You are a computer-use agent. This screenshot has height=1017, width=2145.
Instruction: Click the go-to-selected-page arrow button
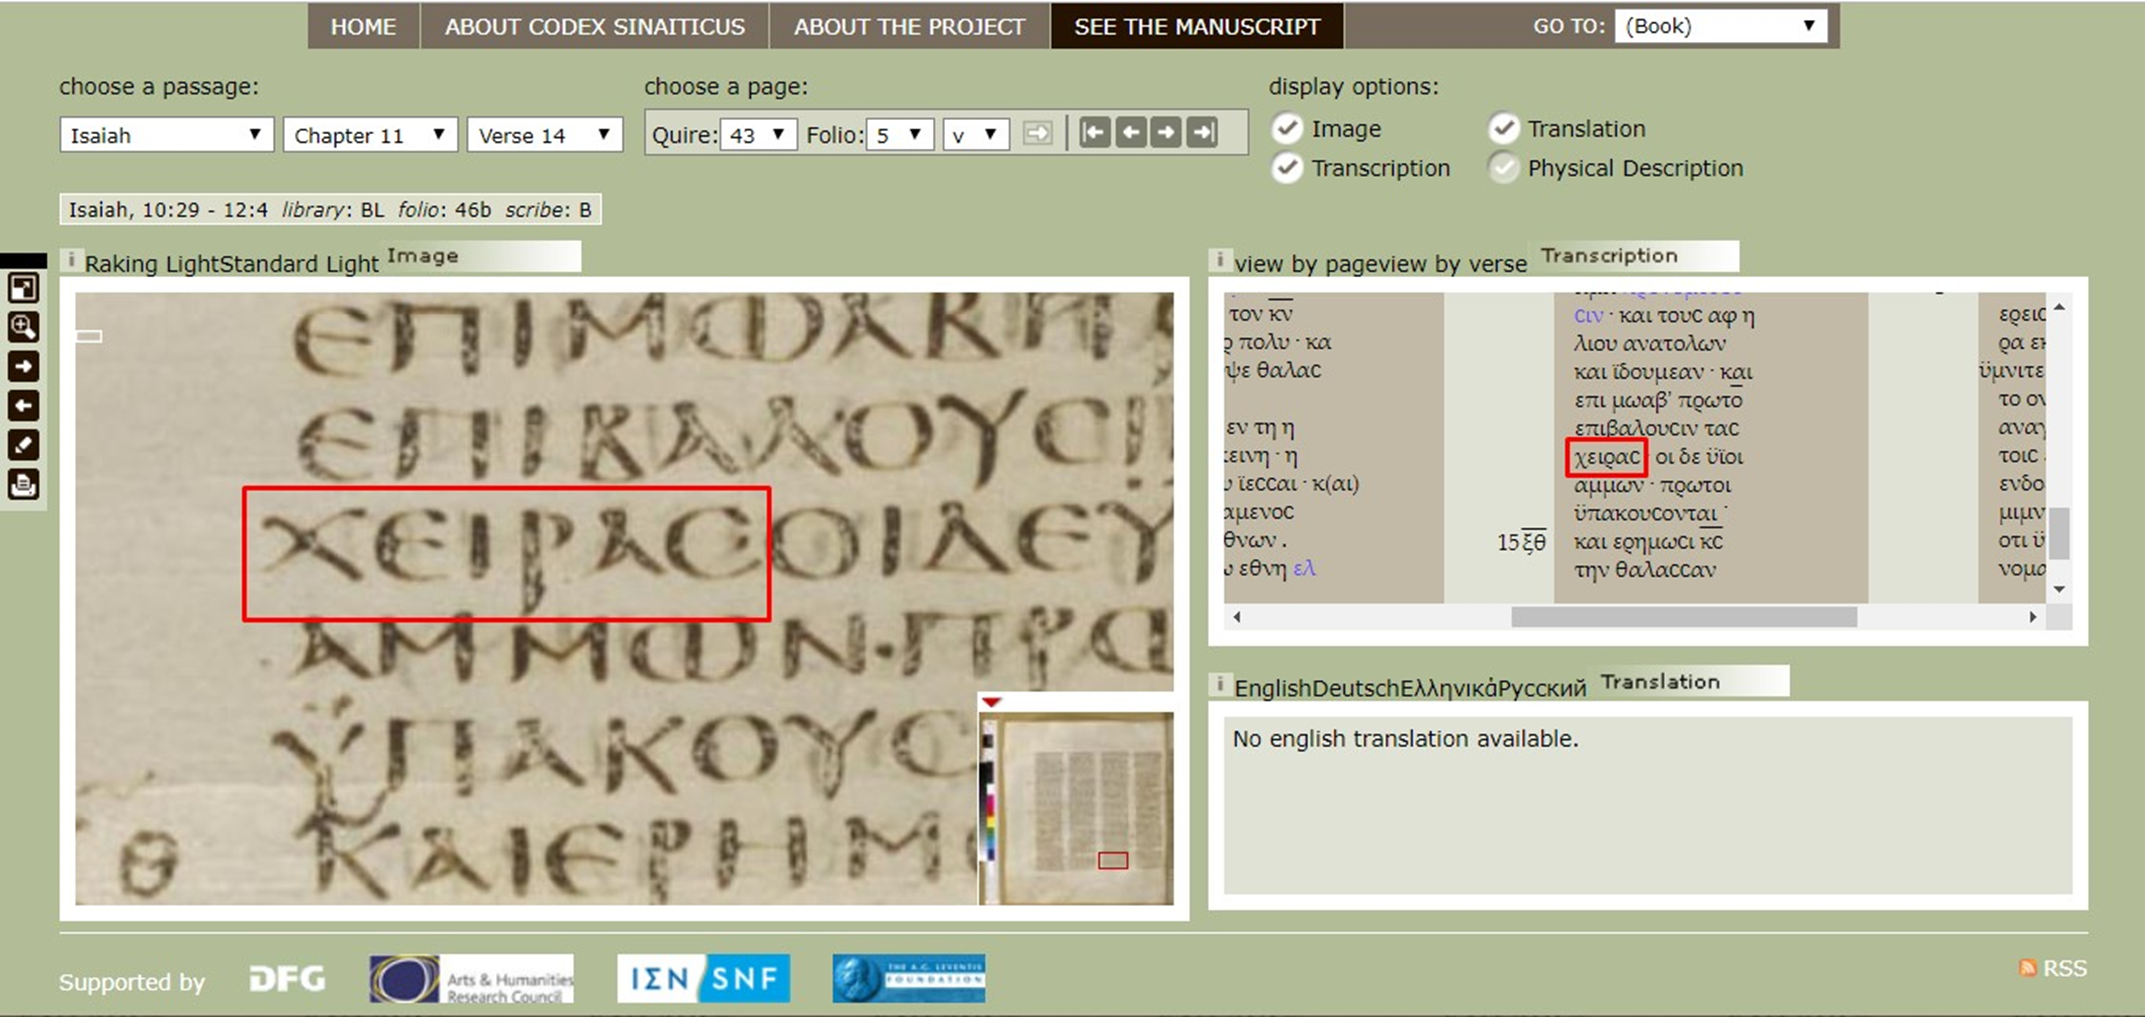click(x=1038, y=134)
